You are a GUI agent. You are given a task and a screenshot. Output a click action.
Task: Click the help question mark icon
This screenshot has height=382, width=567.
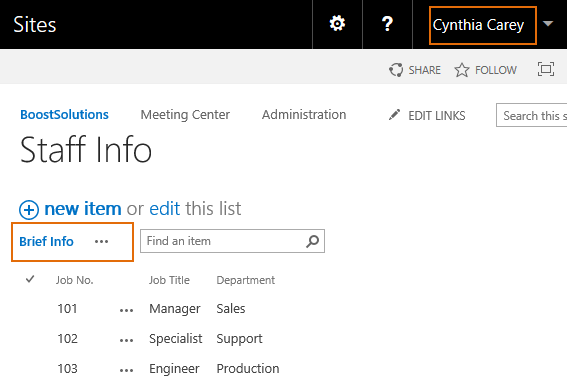387,24
